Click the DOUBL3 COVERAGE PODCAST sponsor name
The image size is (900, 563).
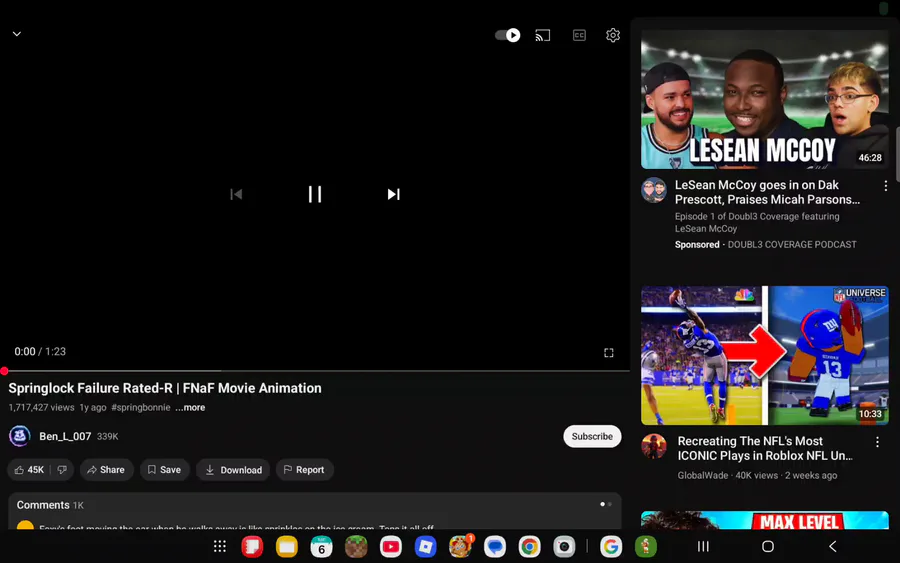pos(792,244)
